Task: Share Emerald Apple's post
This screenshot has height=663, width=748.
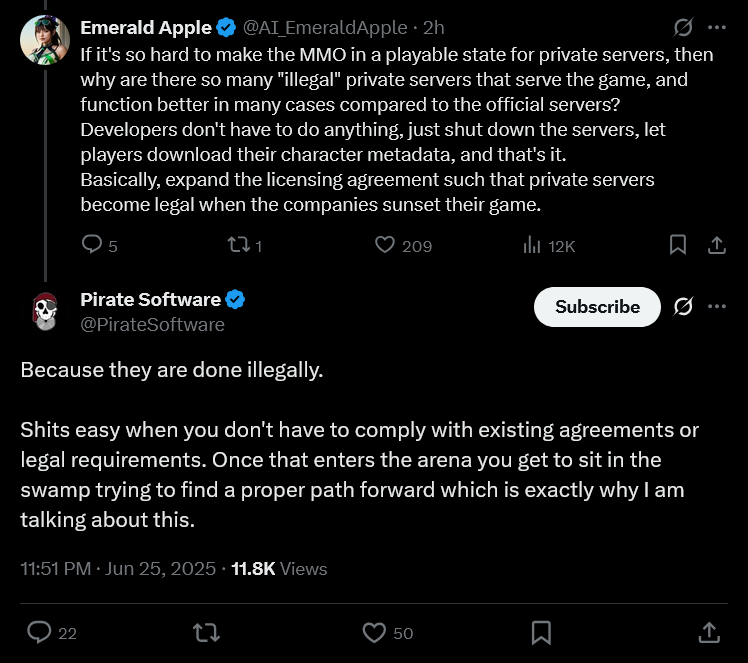Action: 717,245
